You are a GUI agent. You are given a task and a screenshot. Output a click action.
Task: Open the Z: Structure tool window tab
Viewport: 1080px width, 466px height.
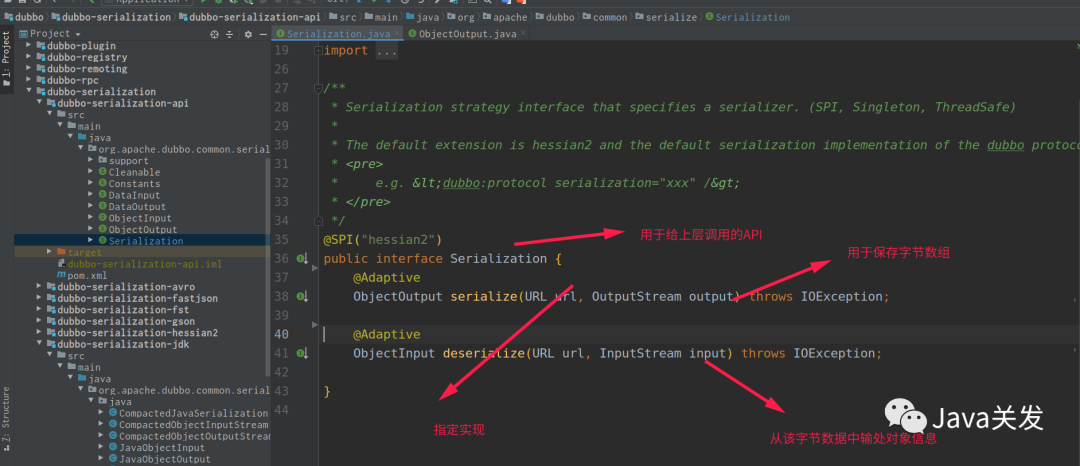coord(6,418)
